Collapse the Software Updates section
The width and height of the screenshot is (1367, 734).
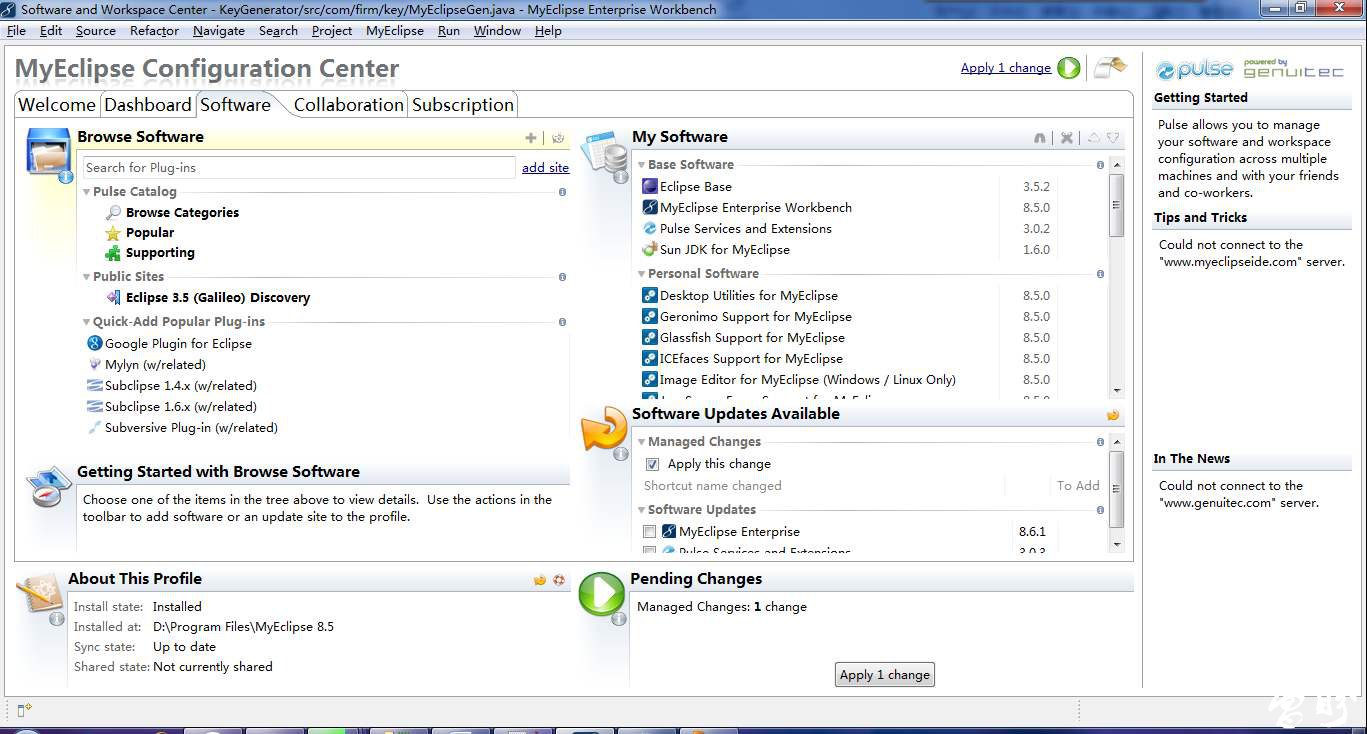(x=641, y=510)
